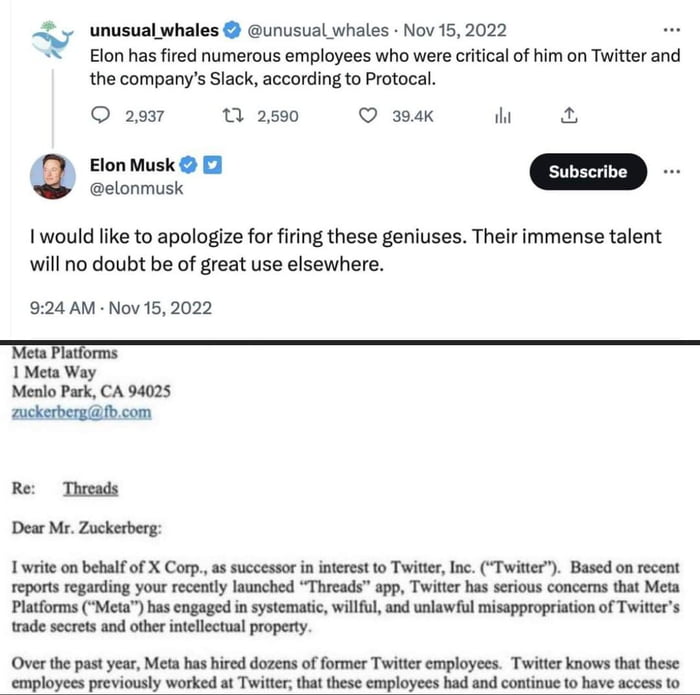Open the zuckerberg@fb.com email link

click(82, 412)
